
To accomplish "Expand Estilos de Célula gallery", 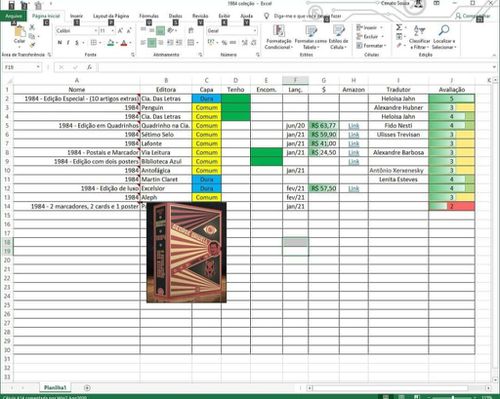I will tap(338, 37).
